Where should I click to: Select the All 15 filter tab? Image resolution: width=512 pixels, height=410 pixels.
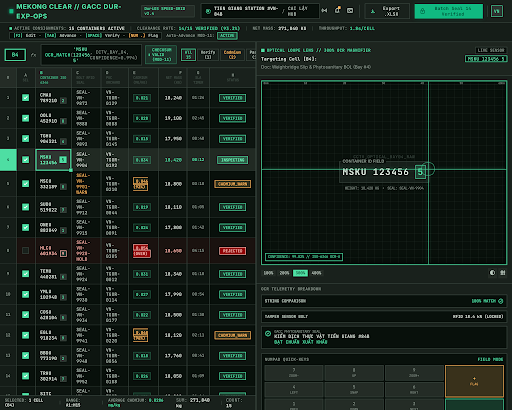[x=188, y=55]
